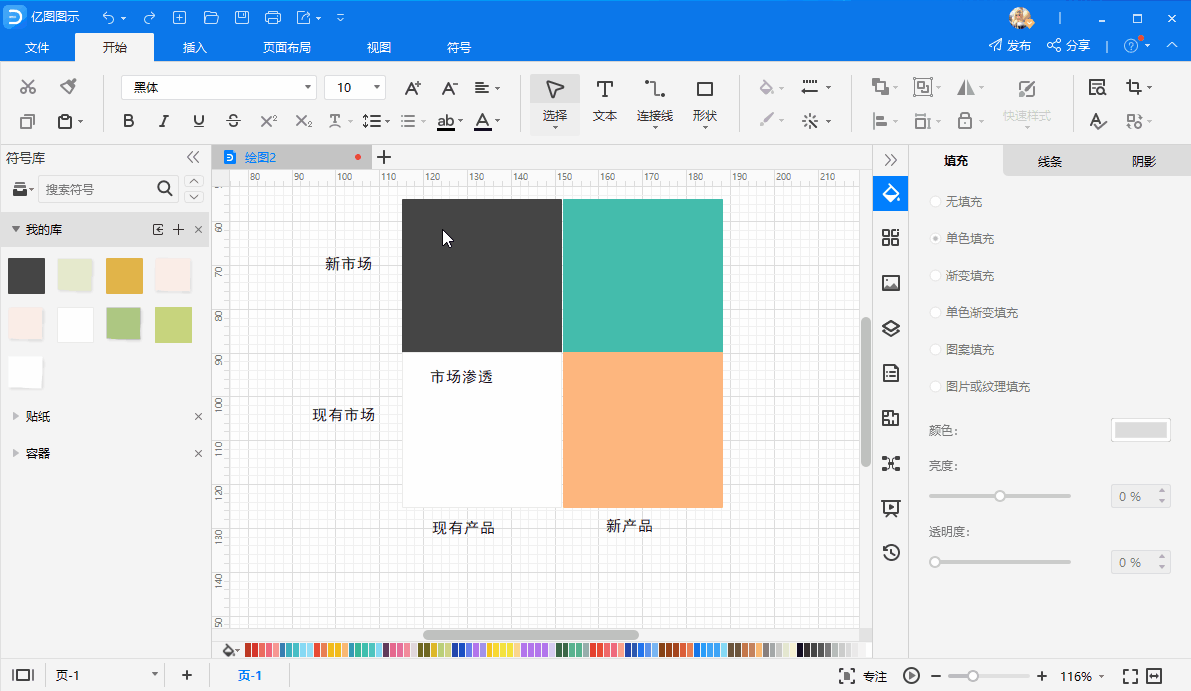Image resolution: width=1191 pixels, height=691 pixels.
Task: Open the 文件 menu
Action: [36, 47]
